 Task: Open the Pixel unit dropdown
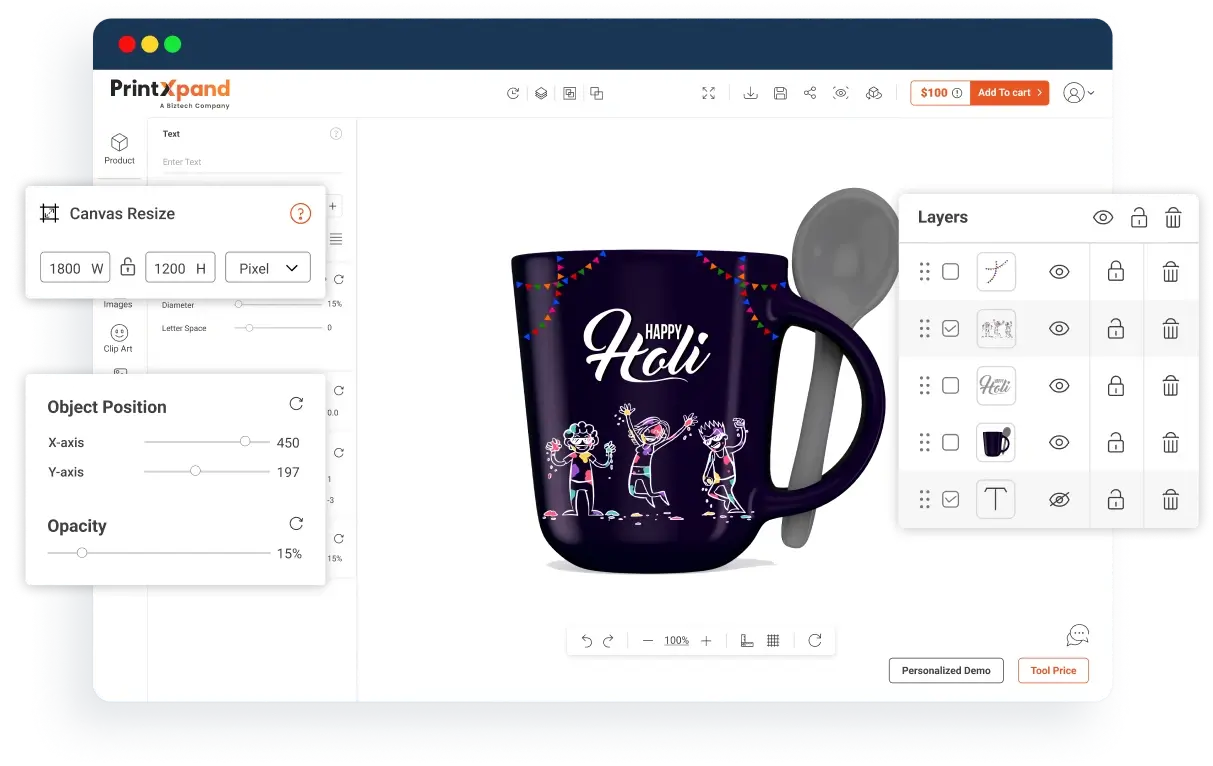pyautogui.click(x=268, y=267)
